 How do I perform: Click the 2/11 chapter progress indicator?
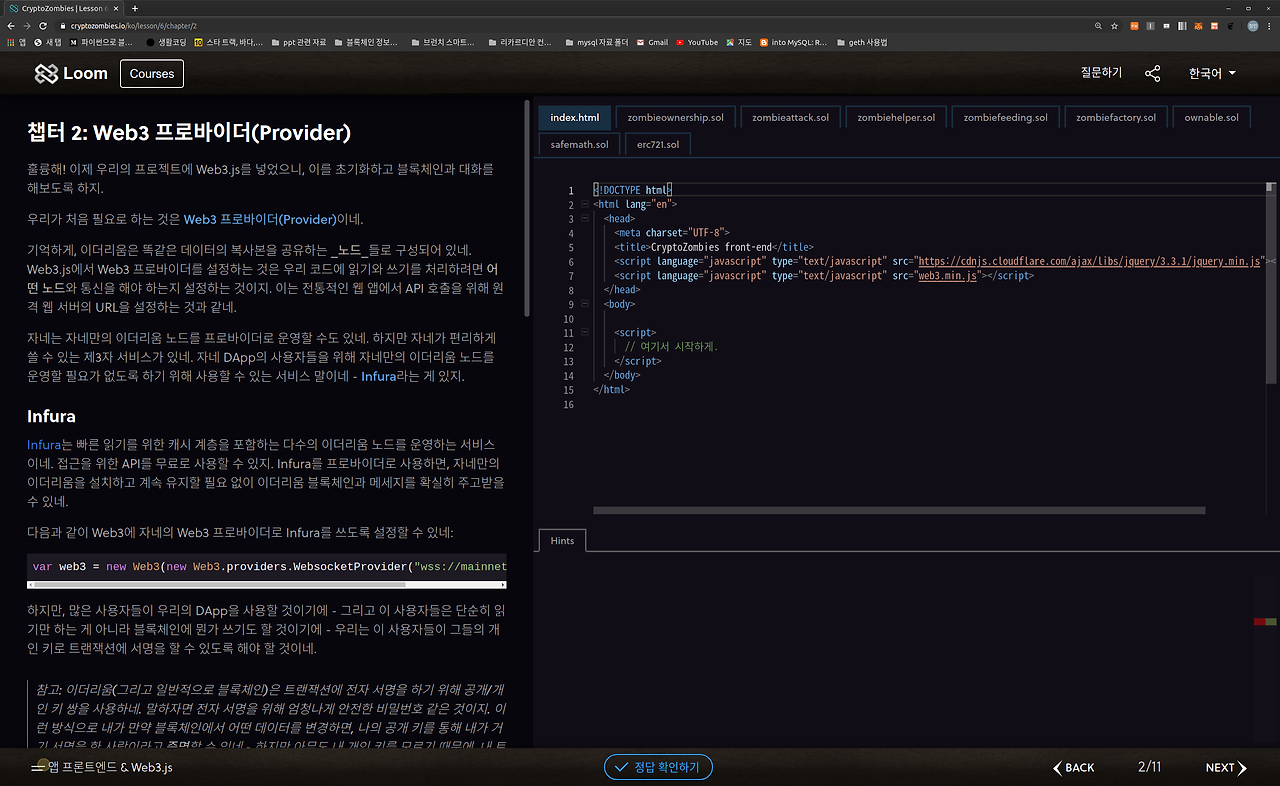(x=1150, y=767)
